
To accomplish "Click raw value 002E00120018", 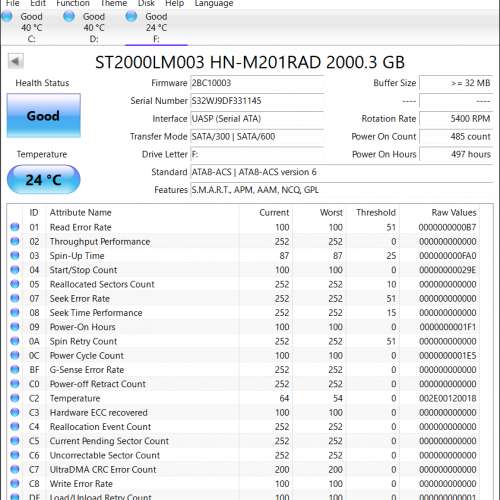I will click(x=448, y=398).
